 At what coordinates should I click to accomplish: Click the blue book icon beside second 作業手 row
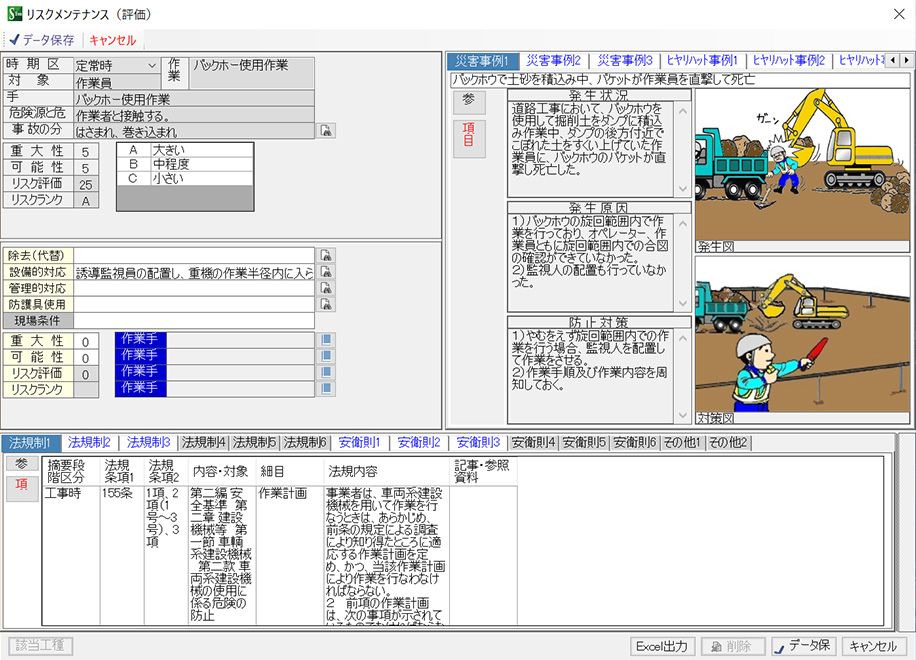[326, 356]
